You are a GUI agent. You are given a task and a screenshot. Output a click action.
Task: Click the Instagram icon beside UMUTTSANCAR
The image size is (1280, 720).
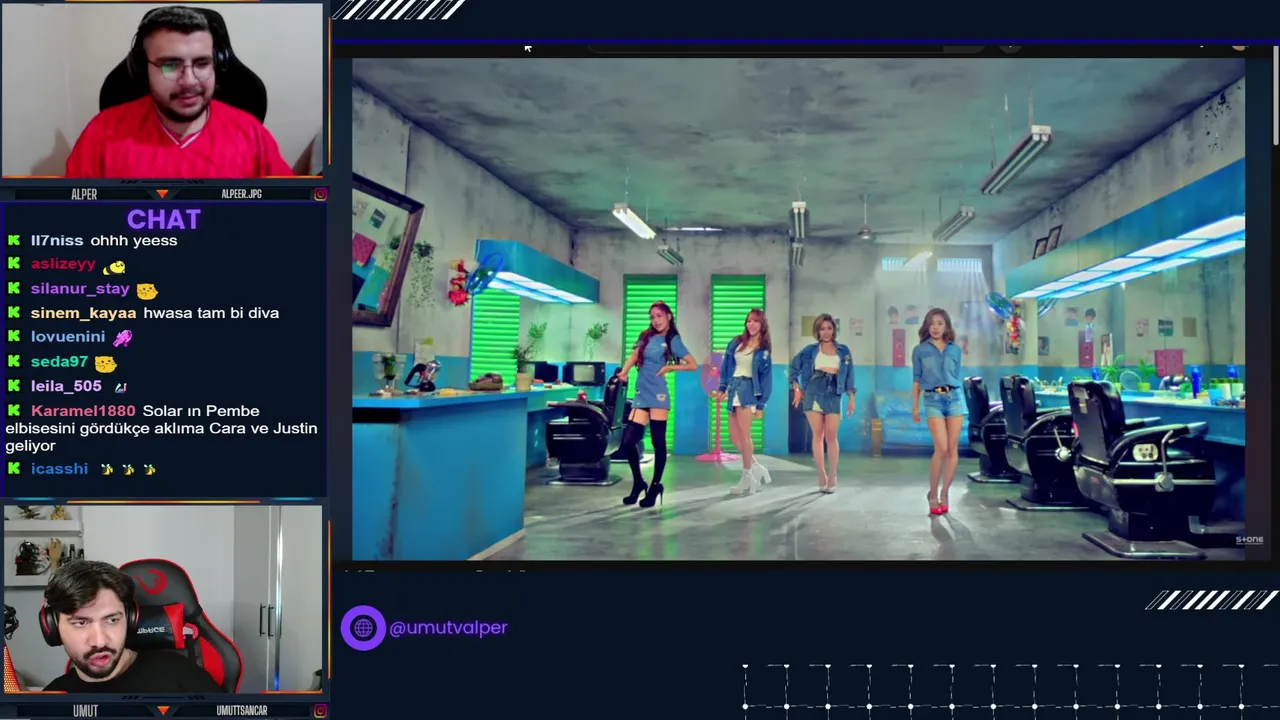pyautogui.click(x=320, y=710)
